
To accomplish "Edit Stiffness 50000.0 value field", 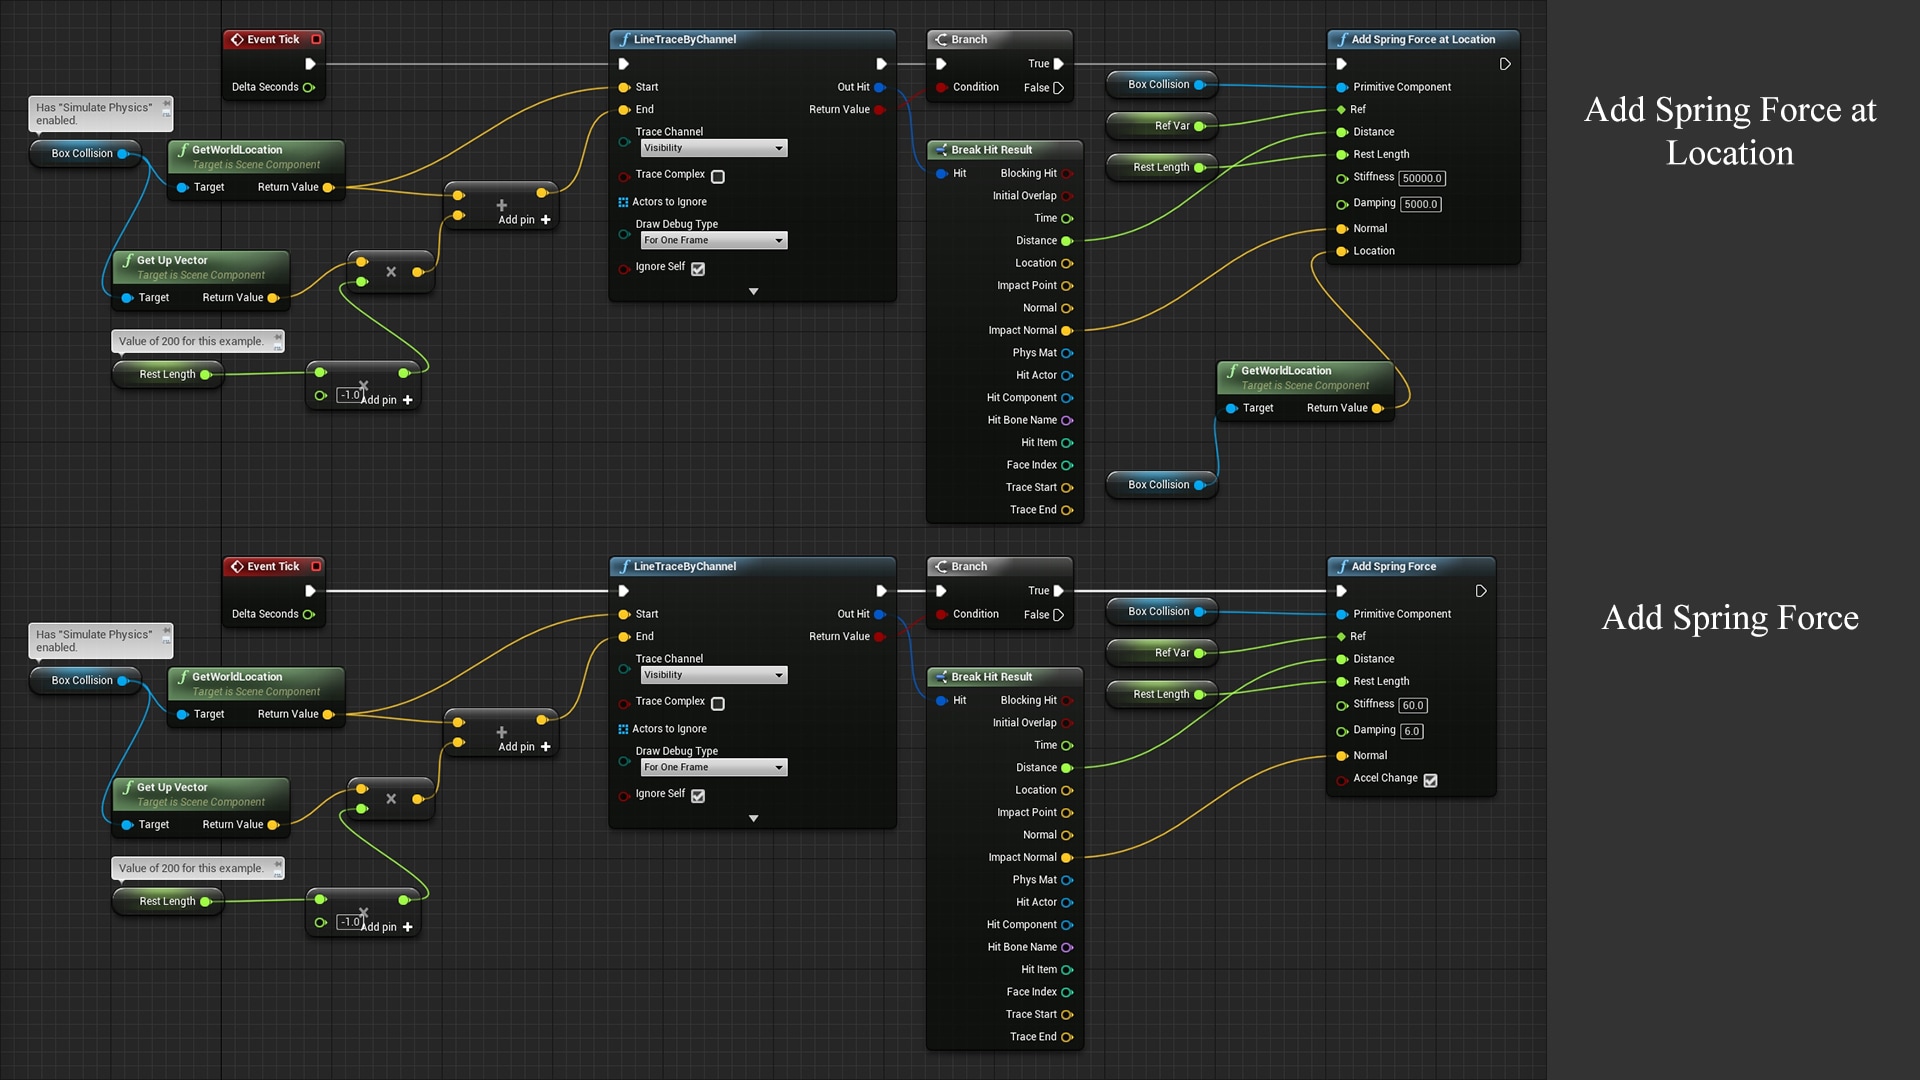I will click(1422, 179).
